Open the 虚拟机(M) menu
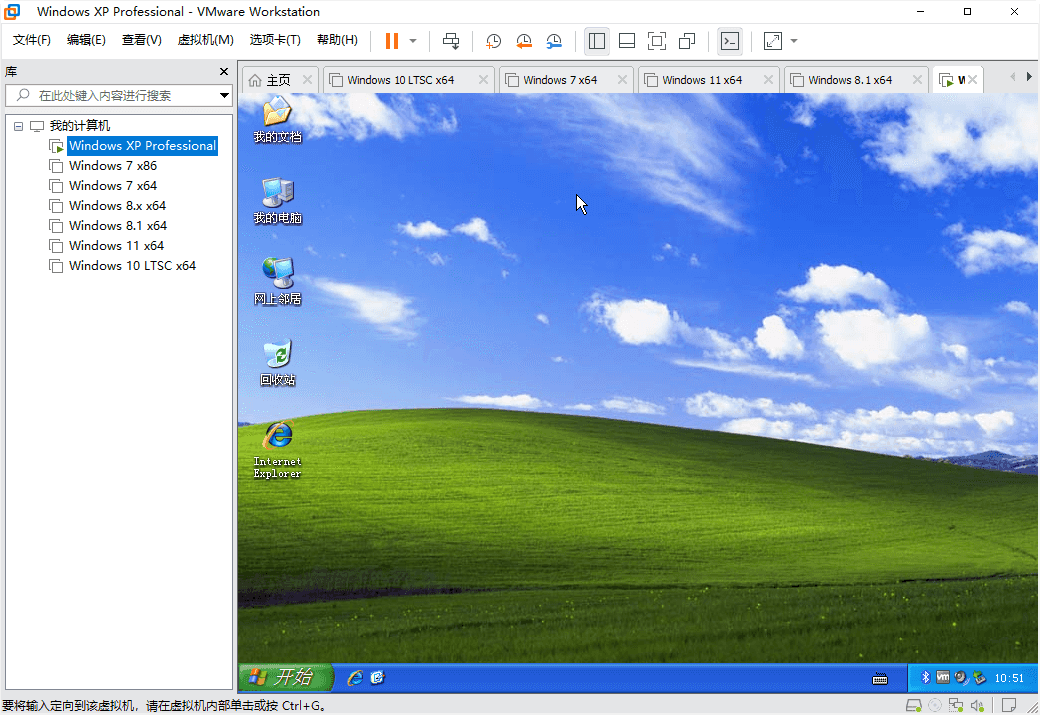This screenshot has width=1040, height=715. pyautogui.click(x=205, y=40)
